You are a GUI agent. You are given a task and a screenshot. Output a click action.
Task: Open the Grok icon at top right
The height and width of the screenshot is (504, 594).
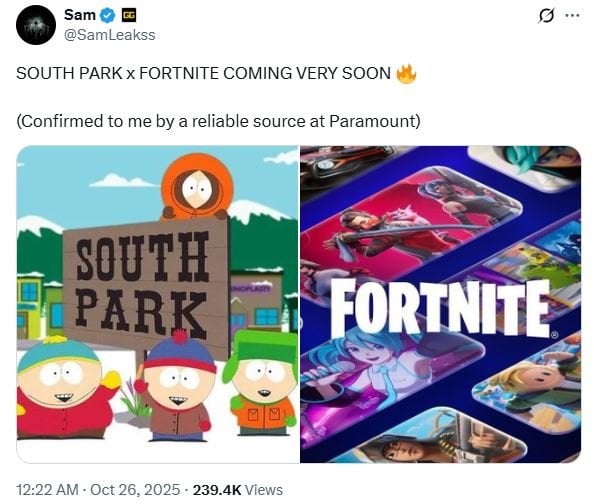pos(546,16)
